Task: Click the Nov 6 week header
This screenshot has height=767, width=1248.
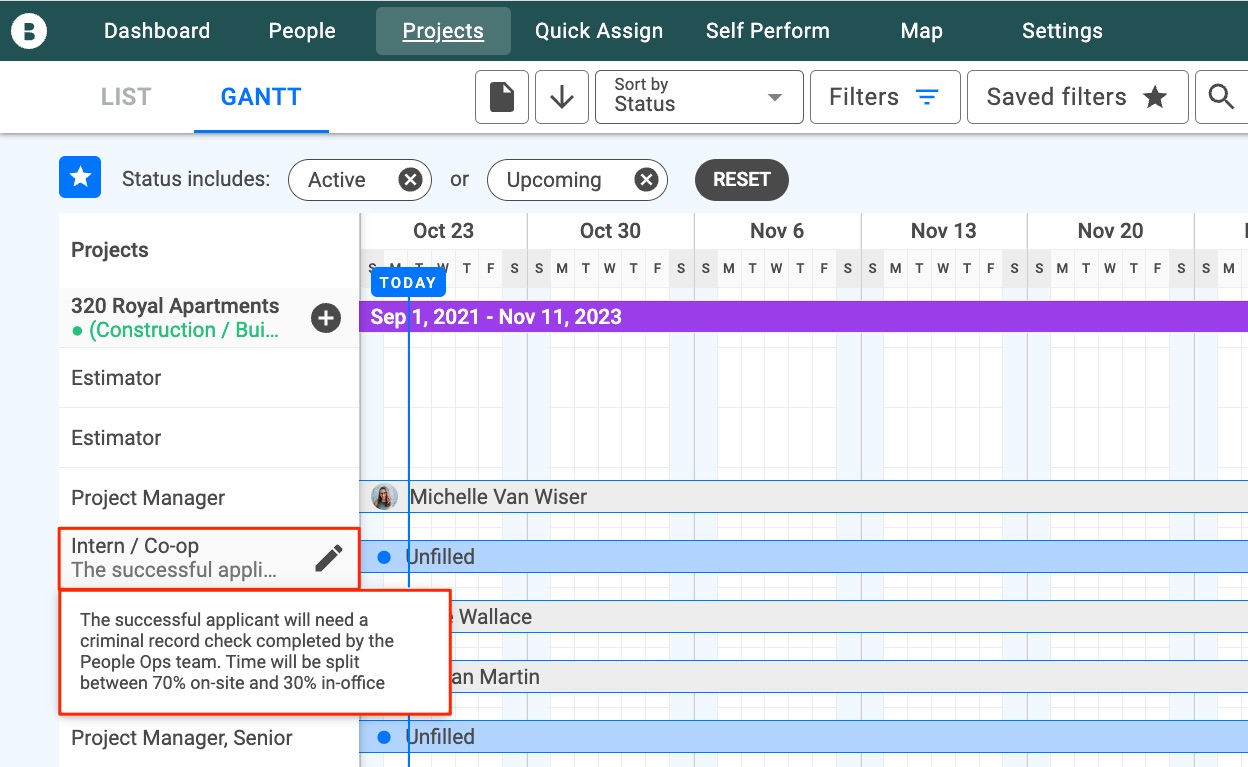Action: point(777,231)
